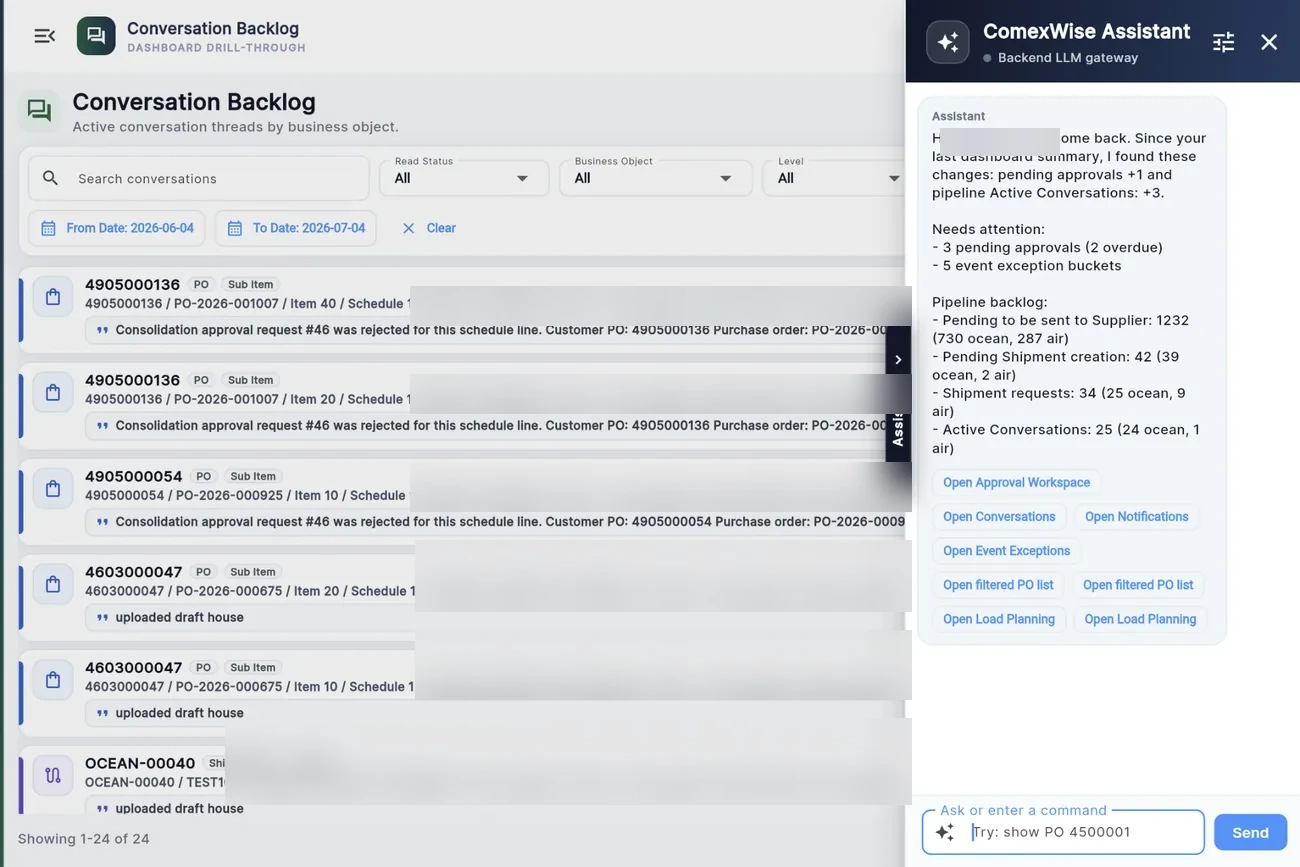The image size is (1300, 867).
Task: Open the Read Status dropdown
Action: [463, 178]
